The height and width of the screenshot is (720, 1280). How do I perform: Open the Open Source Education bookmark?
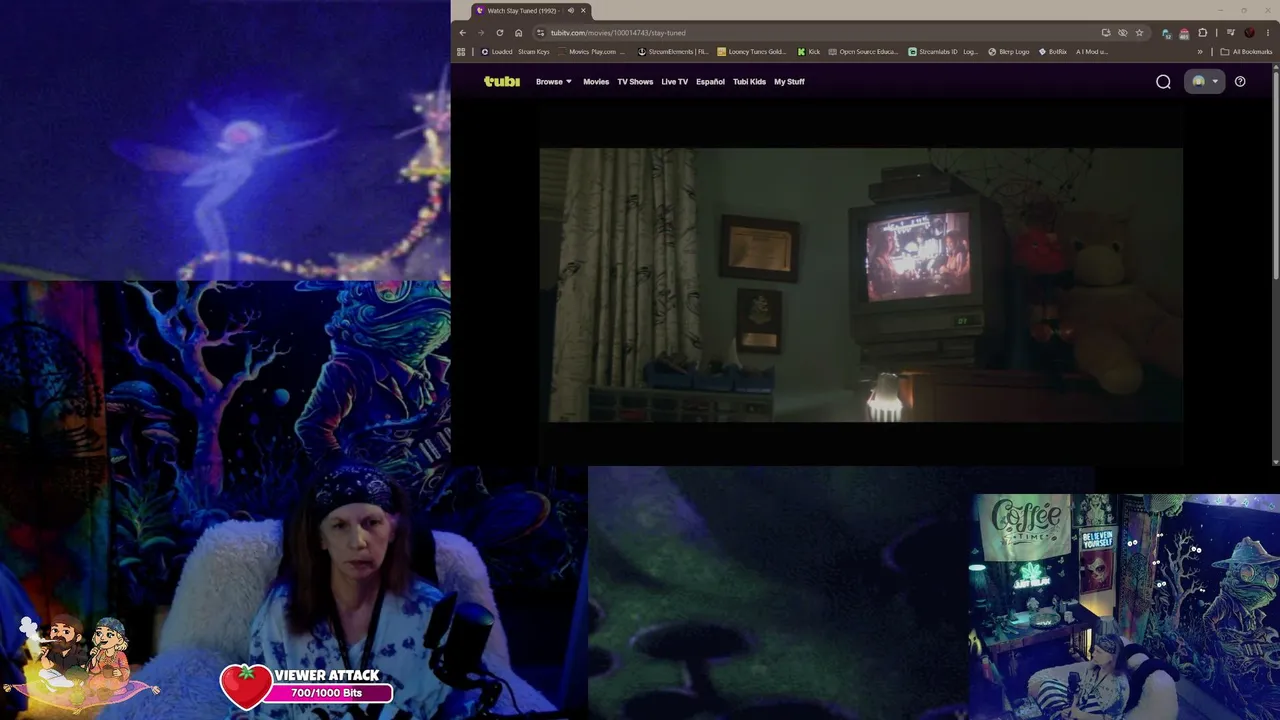(864, 52)
